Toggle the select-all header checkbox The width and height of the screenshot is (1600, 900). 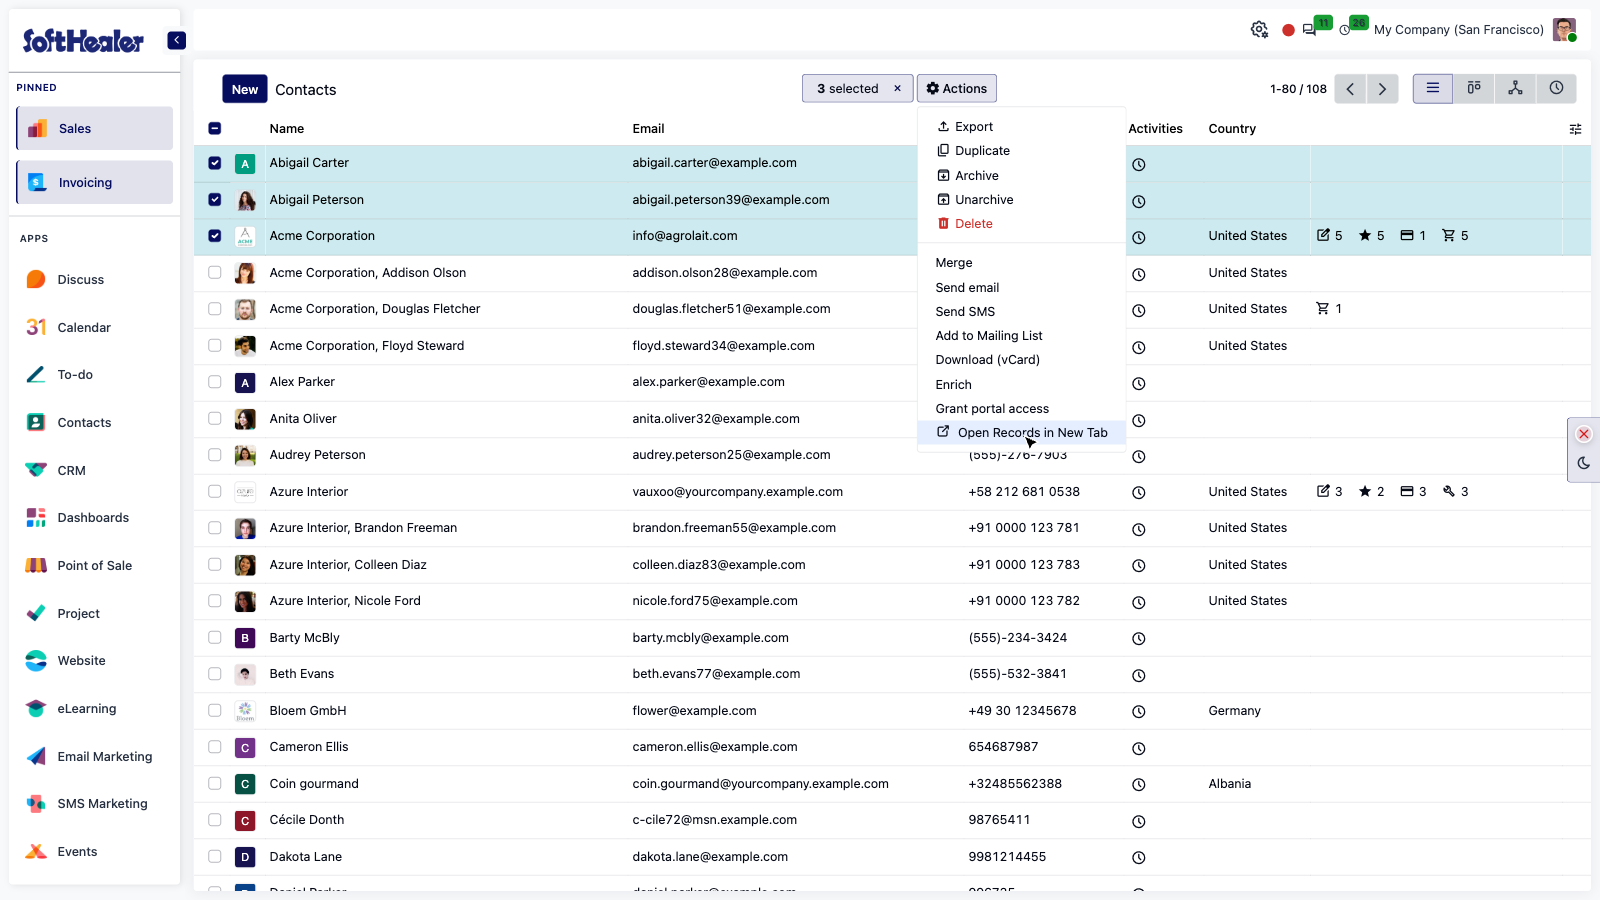tap(215, 128)
